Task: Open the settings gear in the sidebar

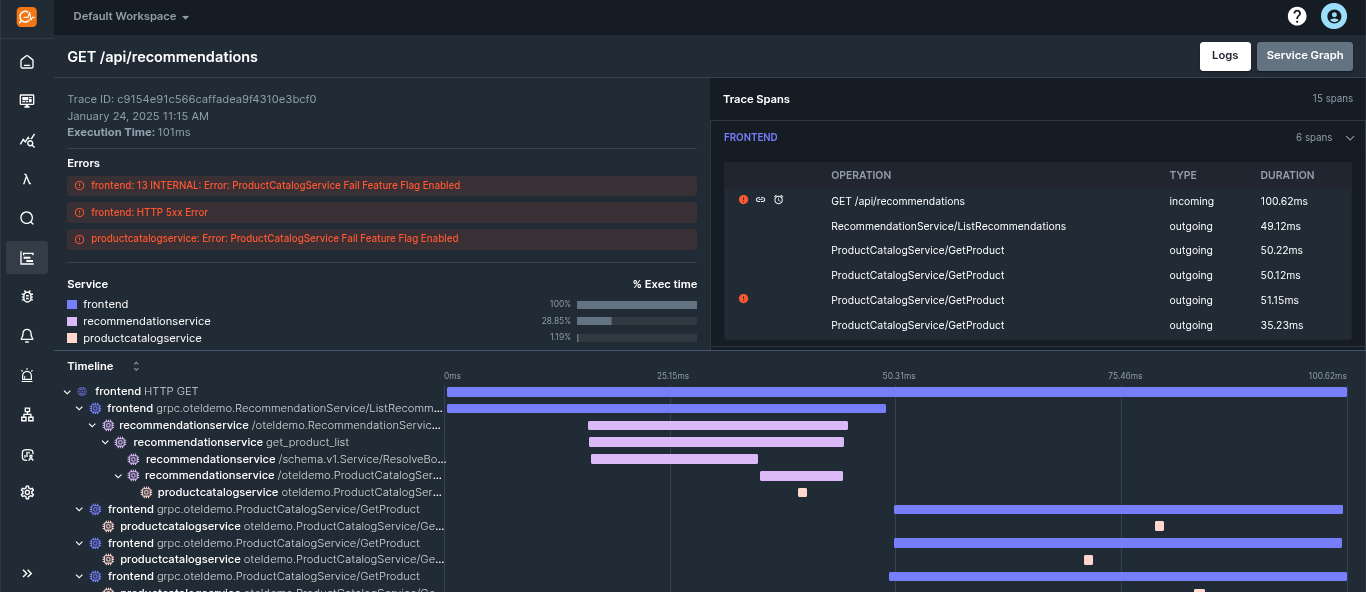Action: [27, 492]
